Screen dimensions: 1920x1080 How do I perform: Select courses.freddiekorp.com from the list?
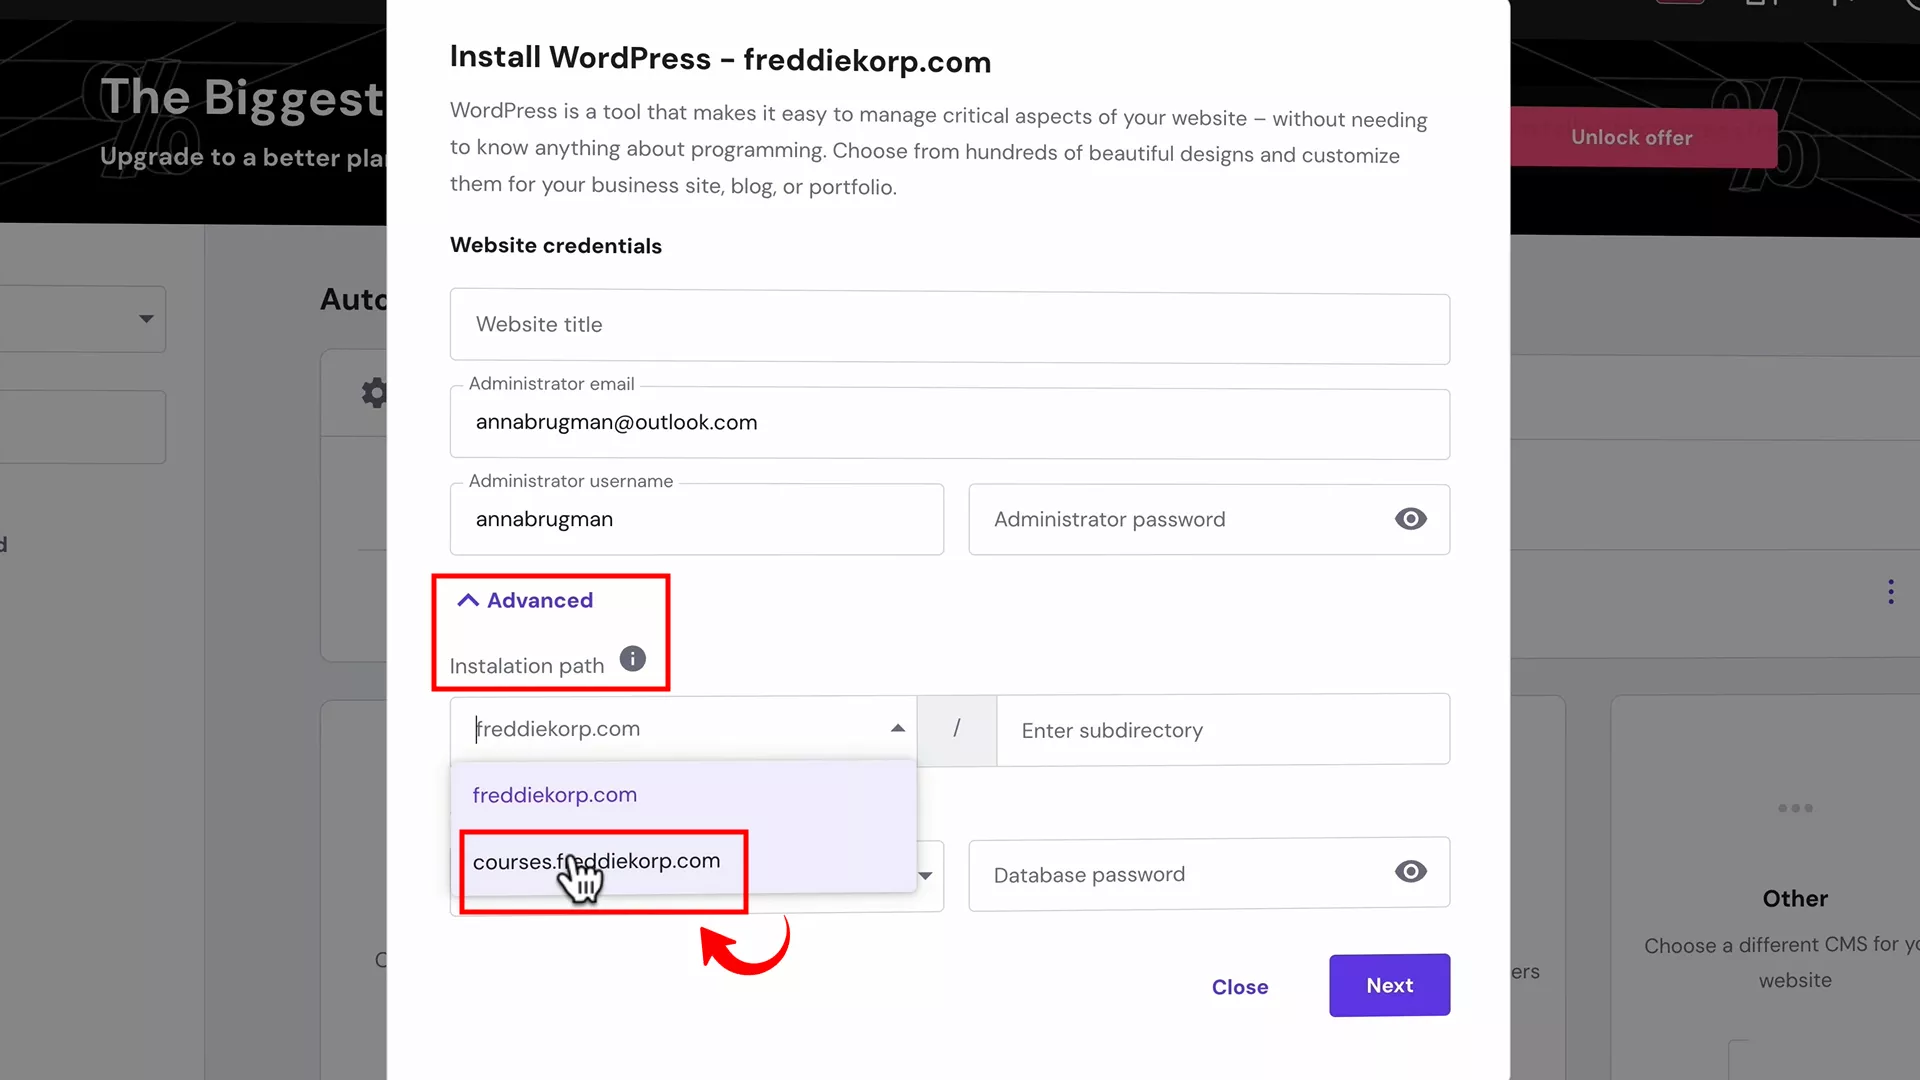(597, 861)
